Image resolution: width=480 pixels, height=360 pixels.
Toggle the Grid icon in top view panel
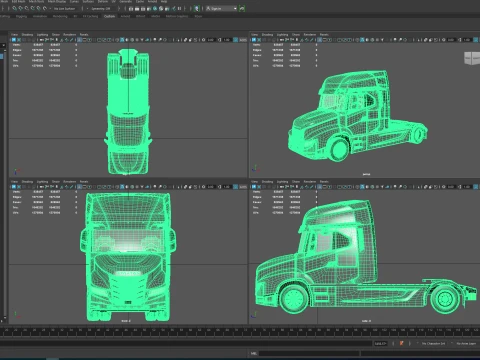(x=79, y=40)
